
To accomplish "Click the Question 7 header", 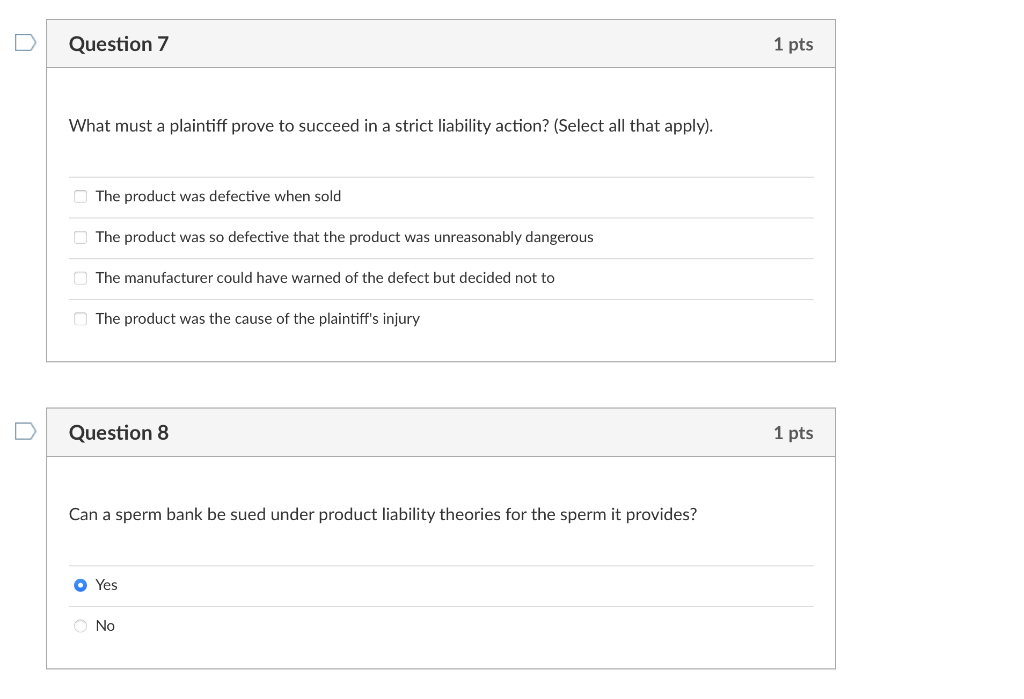I will (x=119, y=44).
